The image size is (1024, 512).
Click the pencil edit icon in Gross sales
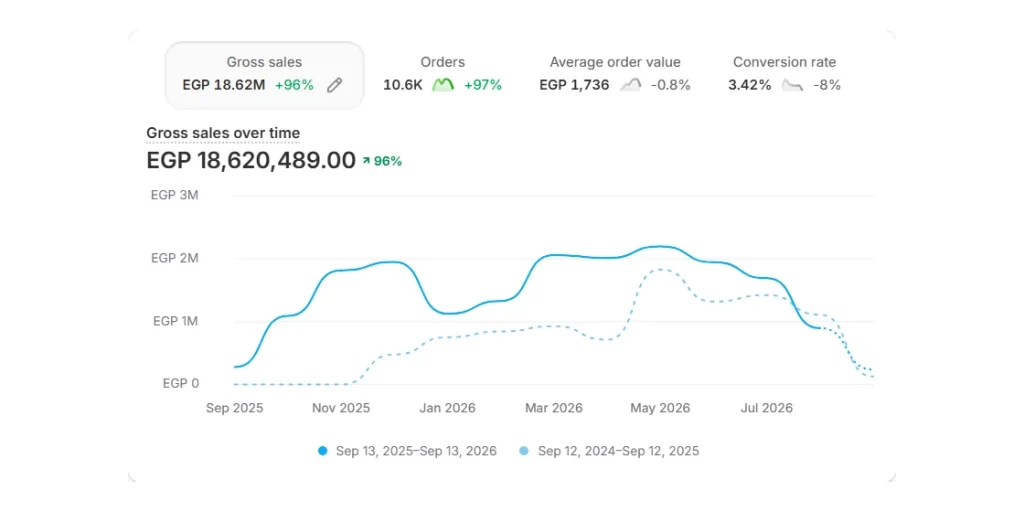pyautogui.click(x=334, y=85)
